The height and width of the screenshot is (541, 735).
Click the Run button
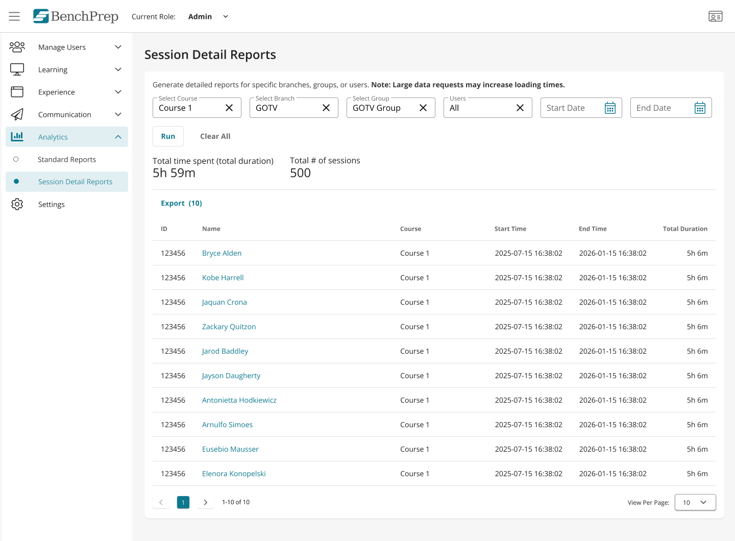click(x=168, y=136)
